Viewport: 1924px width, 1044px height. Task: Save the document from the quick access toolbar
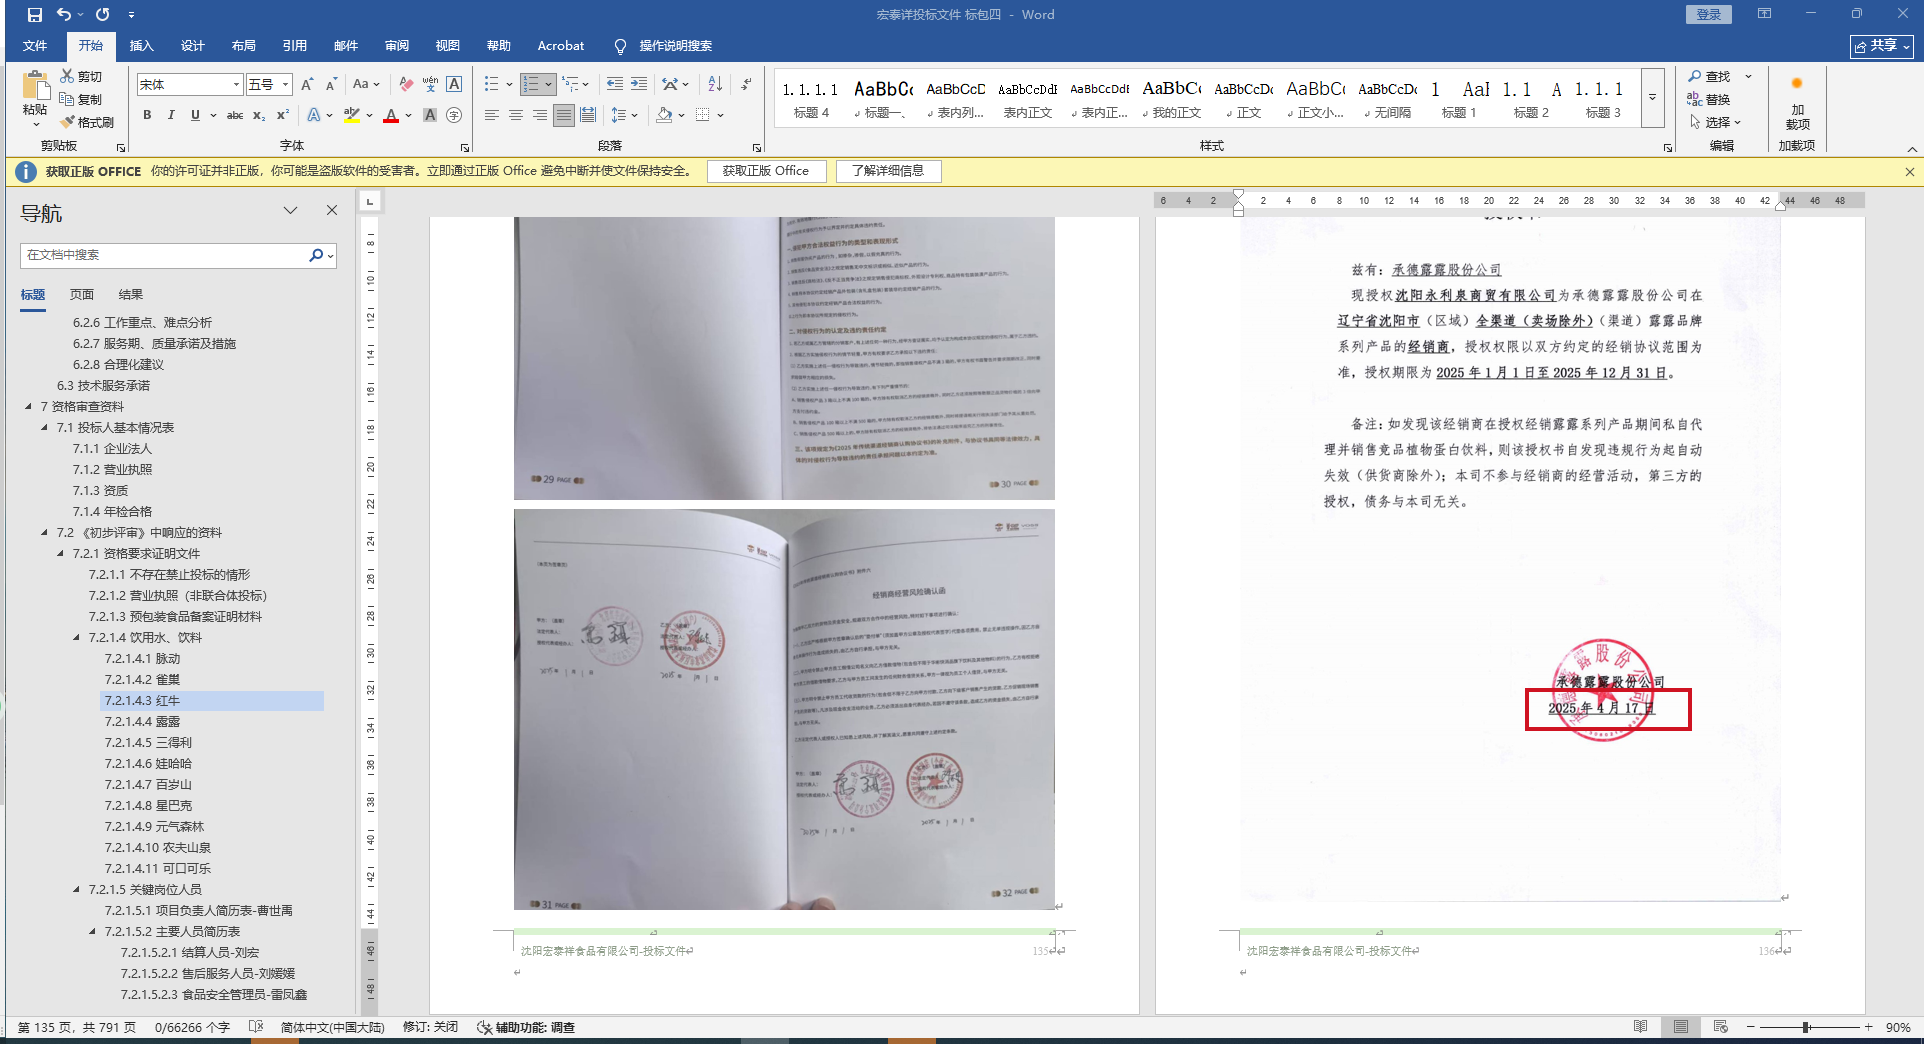point(35,15)
